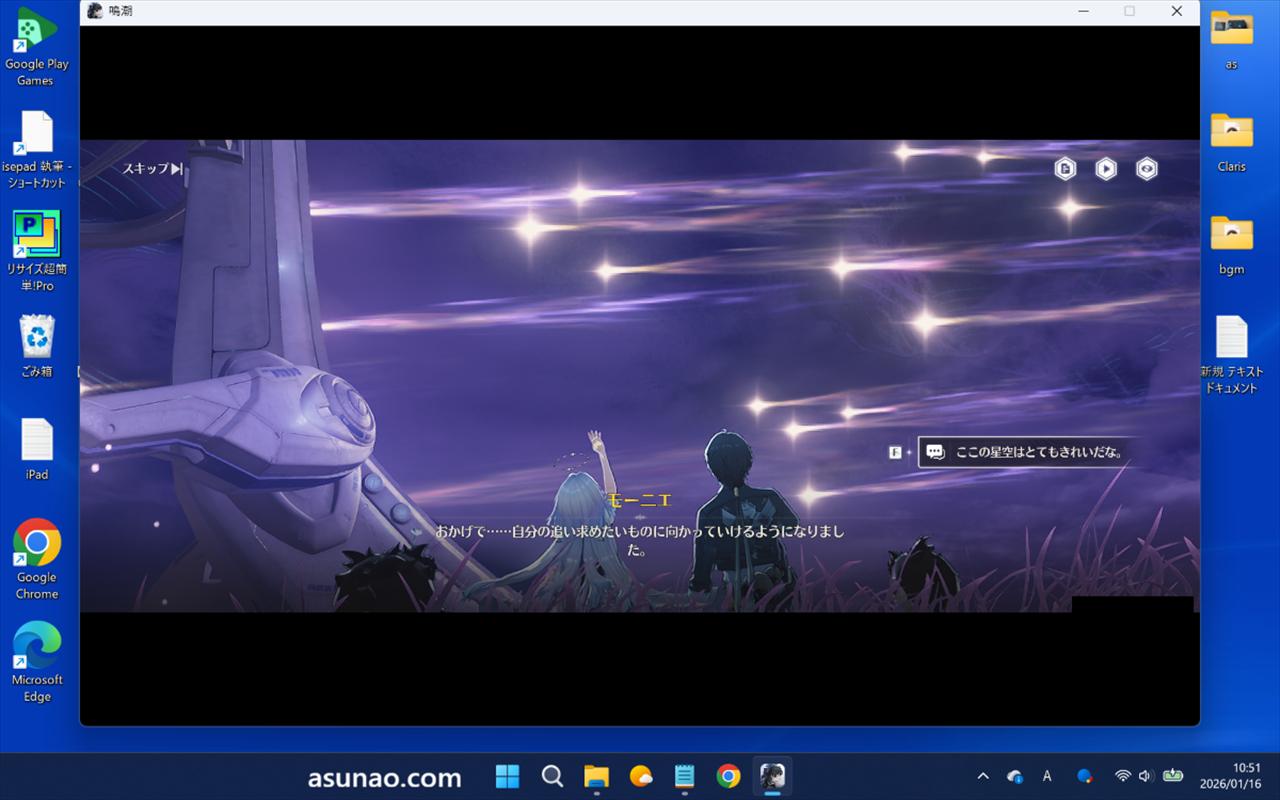The height and width of the screenshot is (800, 1280).
Task: Open File Explorer from the taskbar
Action: [596, 777]
